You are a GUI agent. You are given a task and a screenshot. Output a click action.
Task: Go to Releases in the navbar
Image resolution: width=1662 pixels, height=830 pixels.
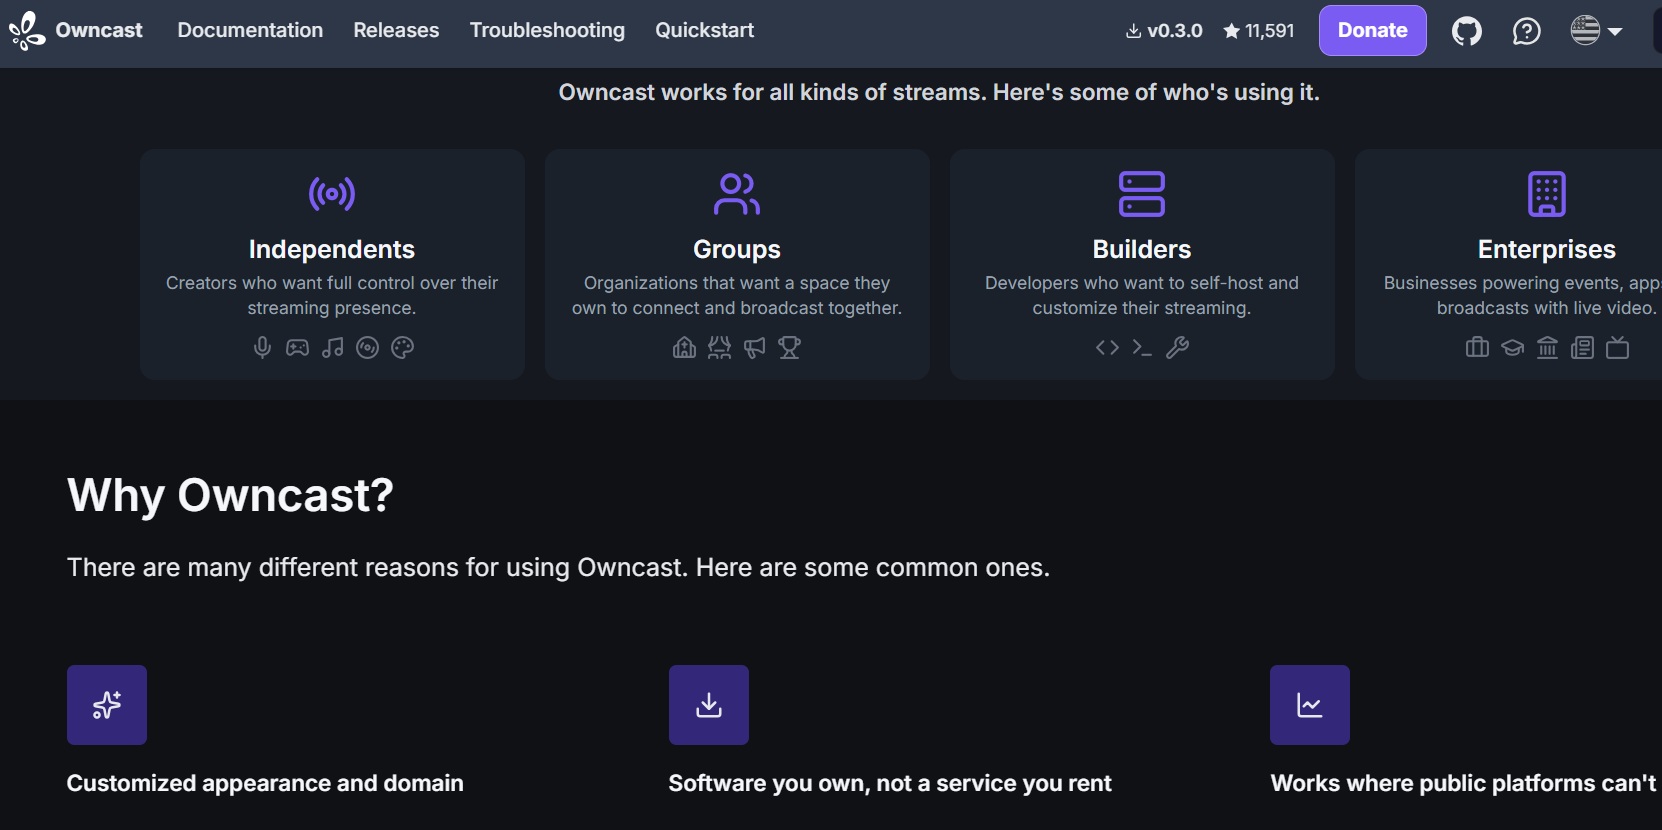click(x=396, y=30)
